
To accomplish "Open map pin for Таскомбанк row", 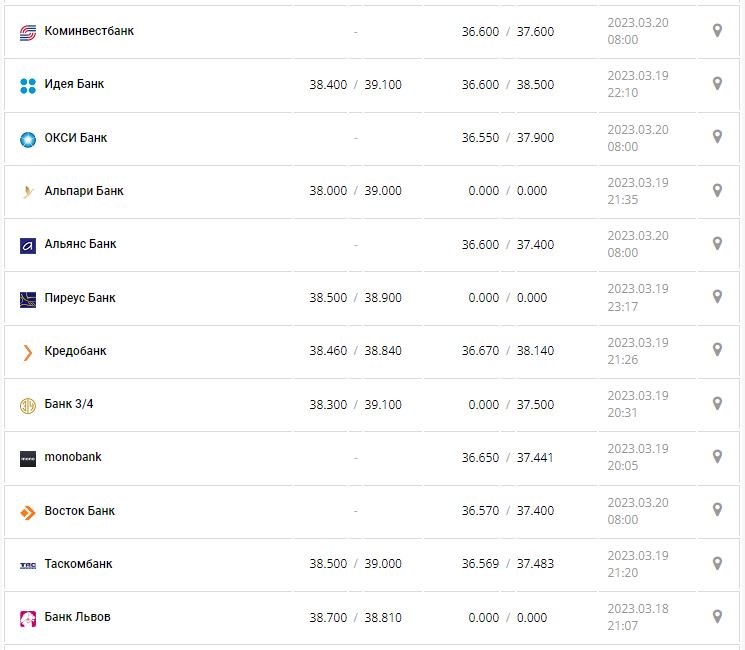I will click(x=717, y=563).
